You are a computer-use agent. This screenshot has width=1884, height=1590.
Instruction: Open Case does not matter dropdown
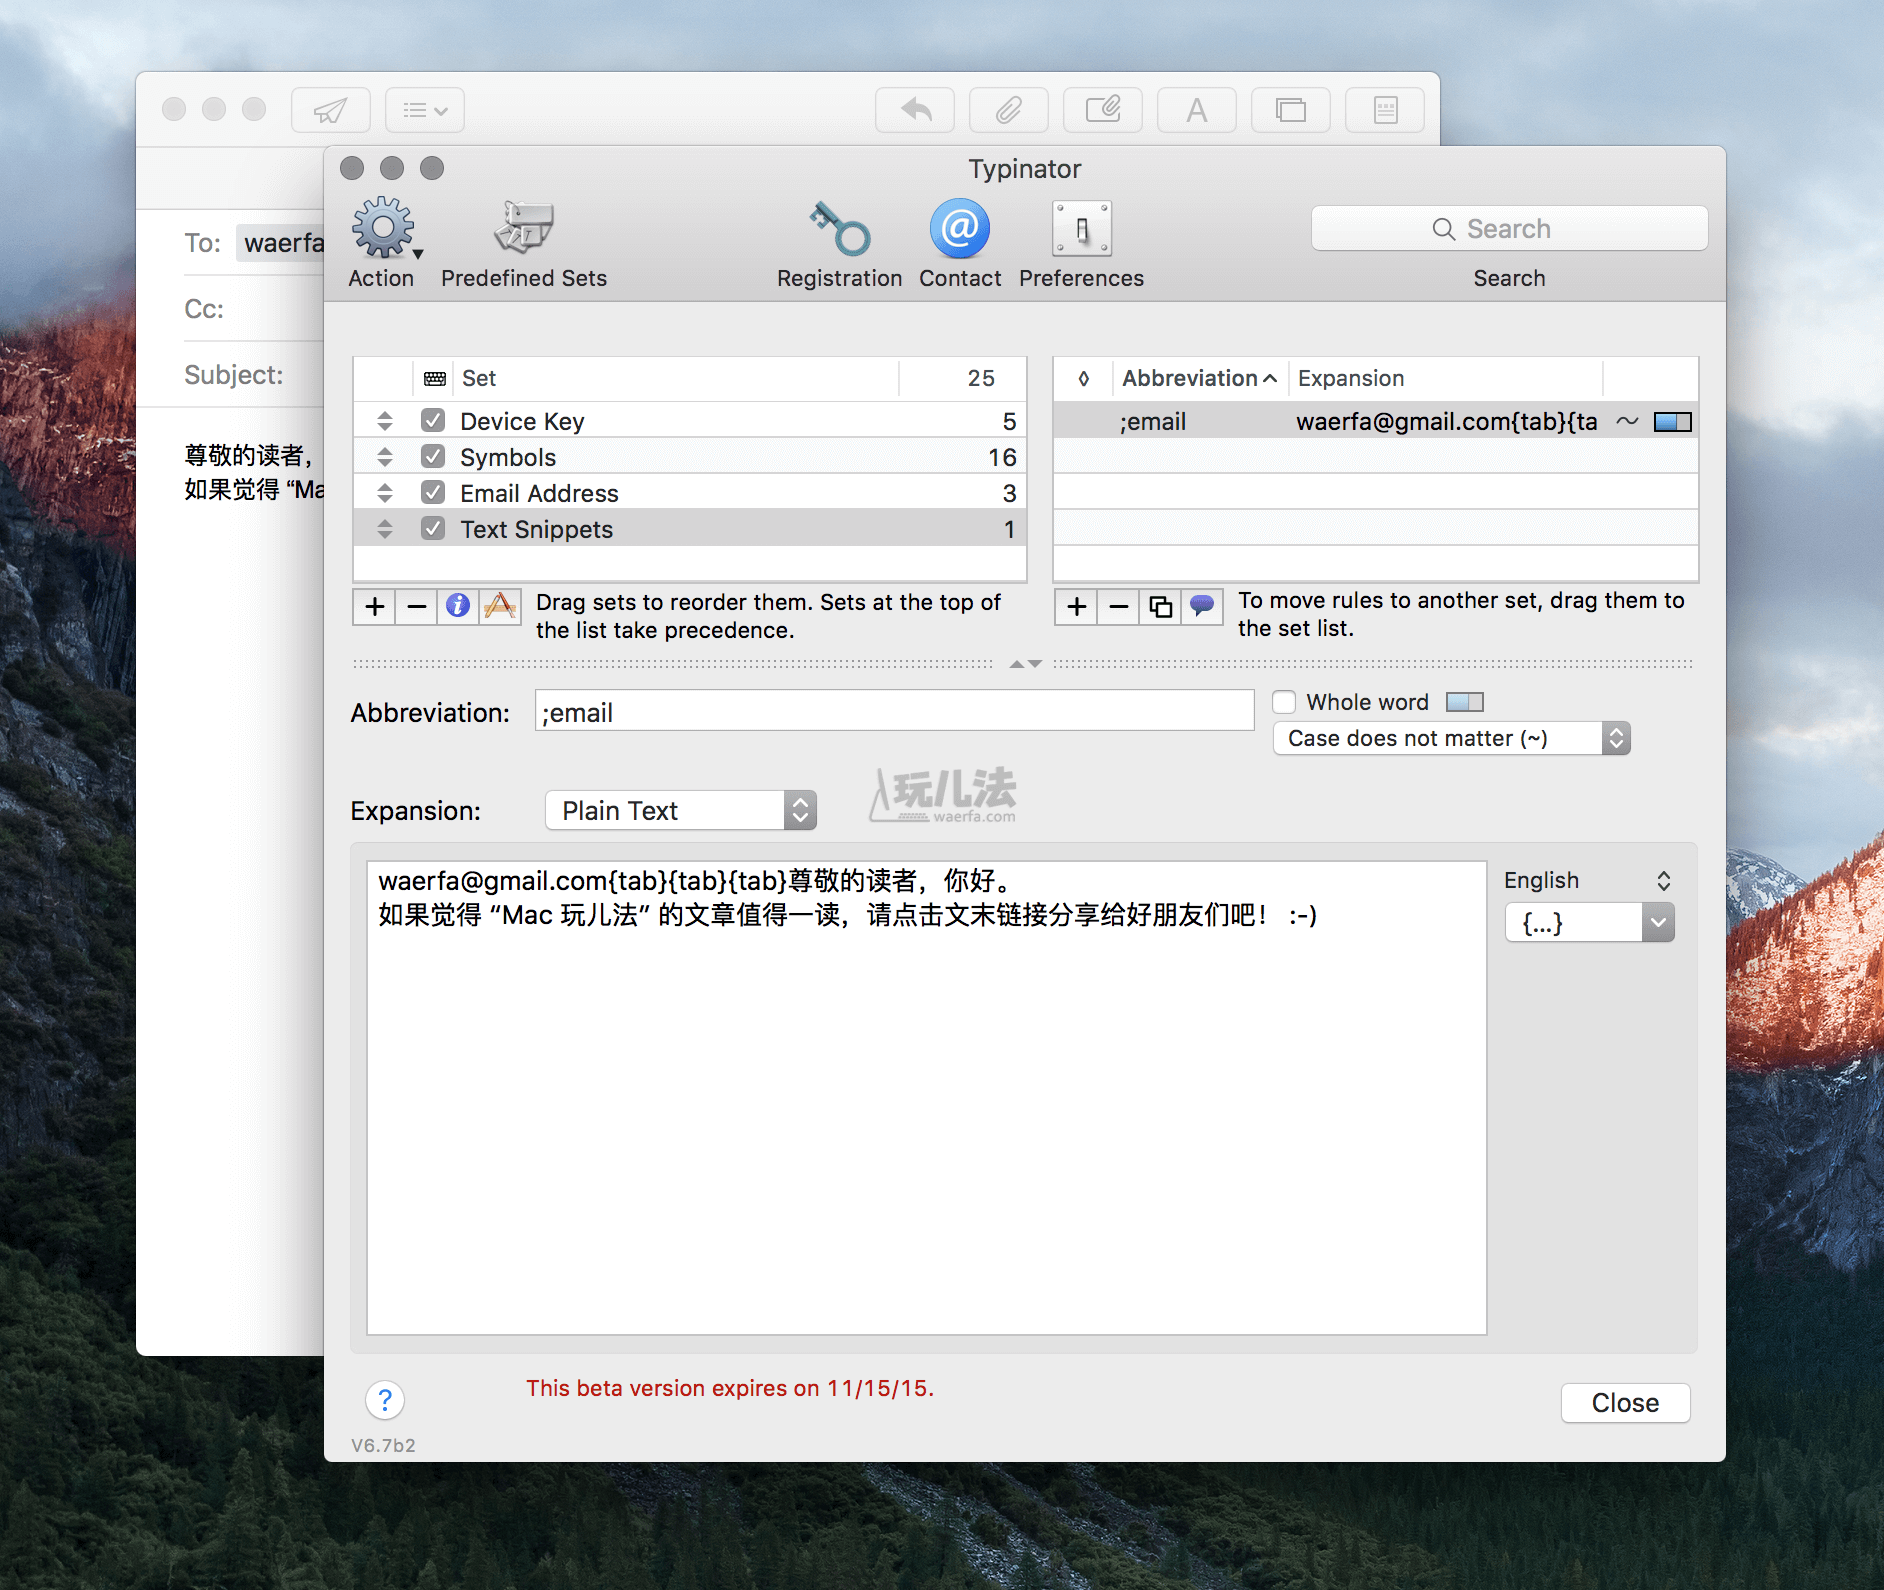[x=1451, y=738]
